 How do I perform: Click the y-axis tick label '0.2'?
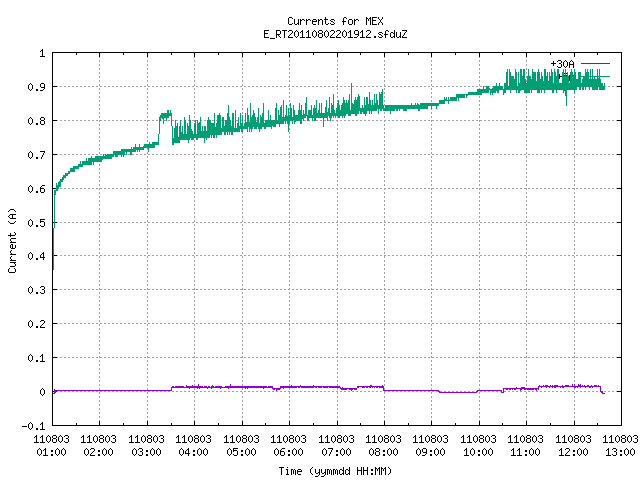(x=36, y=324)
